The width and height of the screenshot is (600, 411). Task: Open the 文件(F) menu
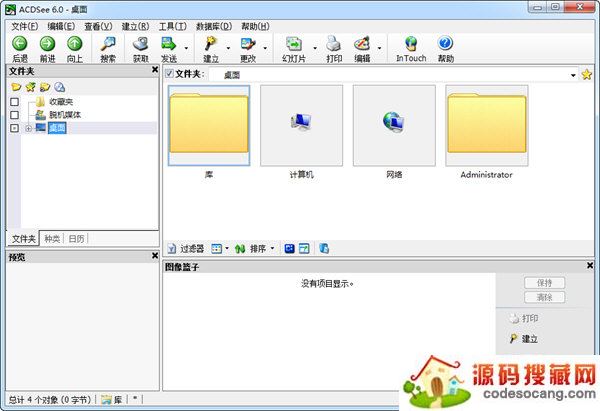(x=24, y=26)
